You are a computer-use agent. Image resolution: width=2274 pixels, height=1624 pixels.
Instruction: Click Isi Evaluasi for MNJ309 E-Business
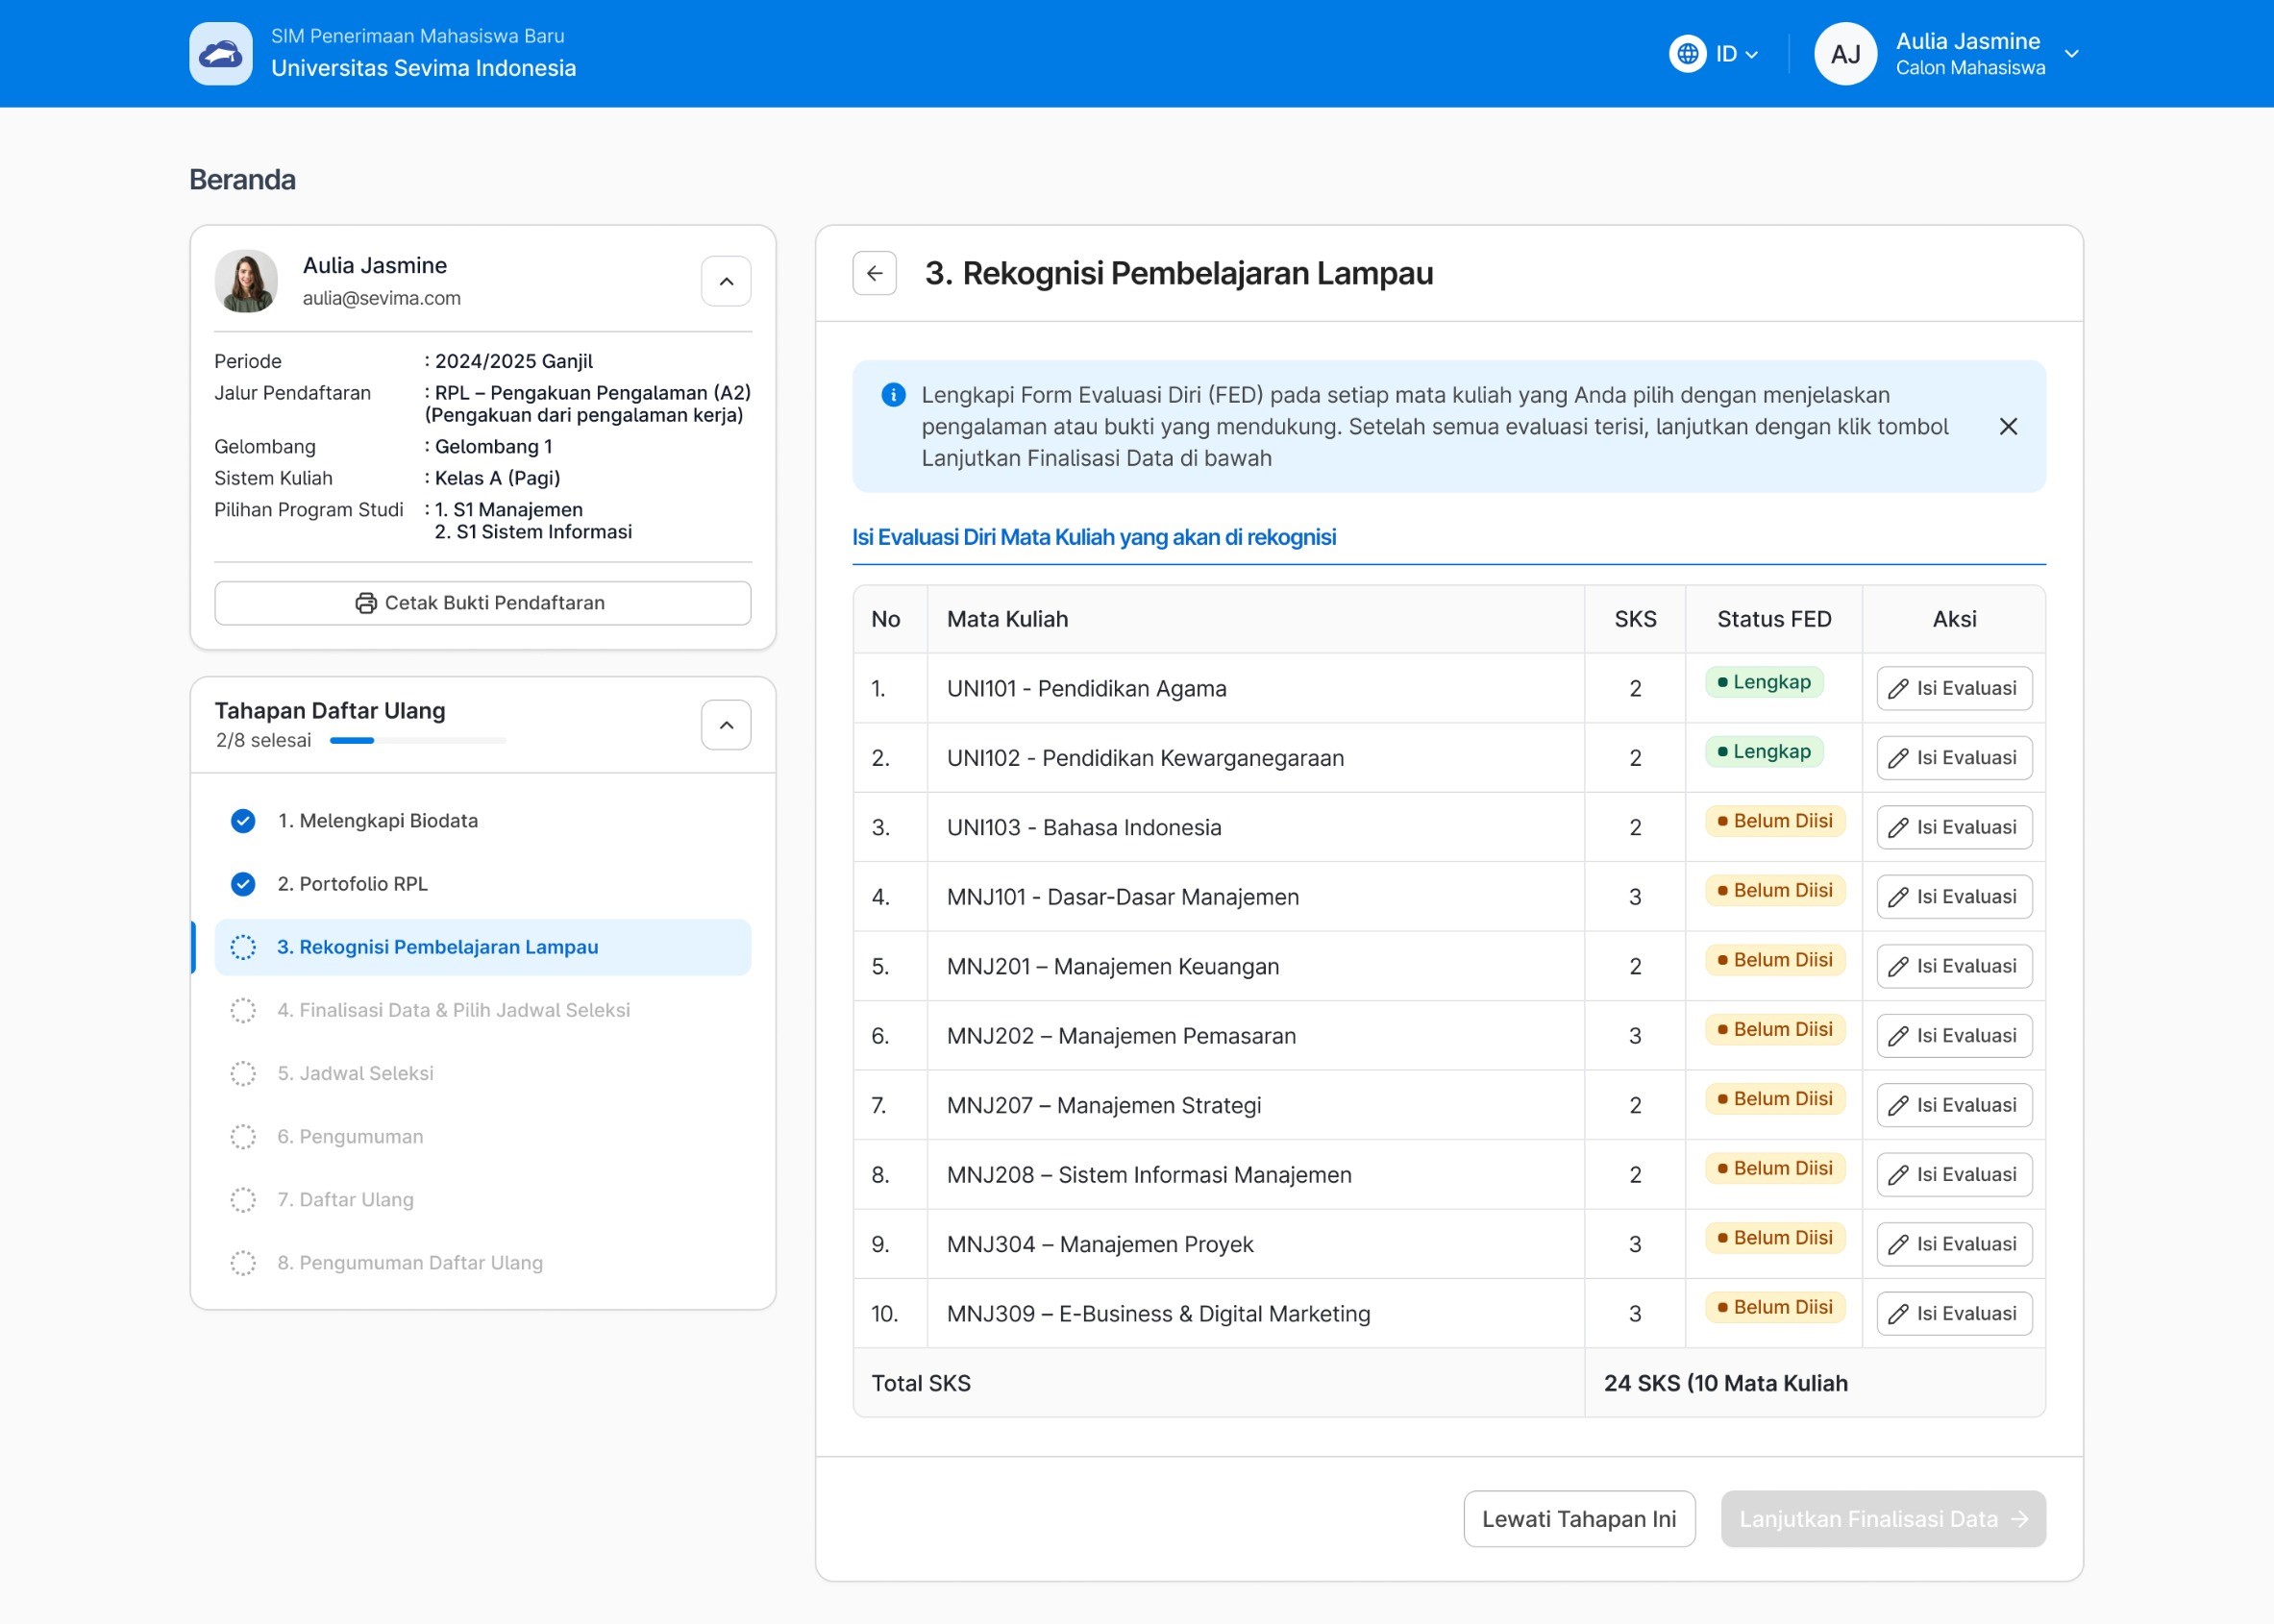pyautogui.click(x=1953, y=1314)
